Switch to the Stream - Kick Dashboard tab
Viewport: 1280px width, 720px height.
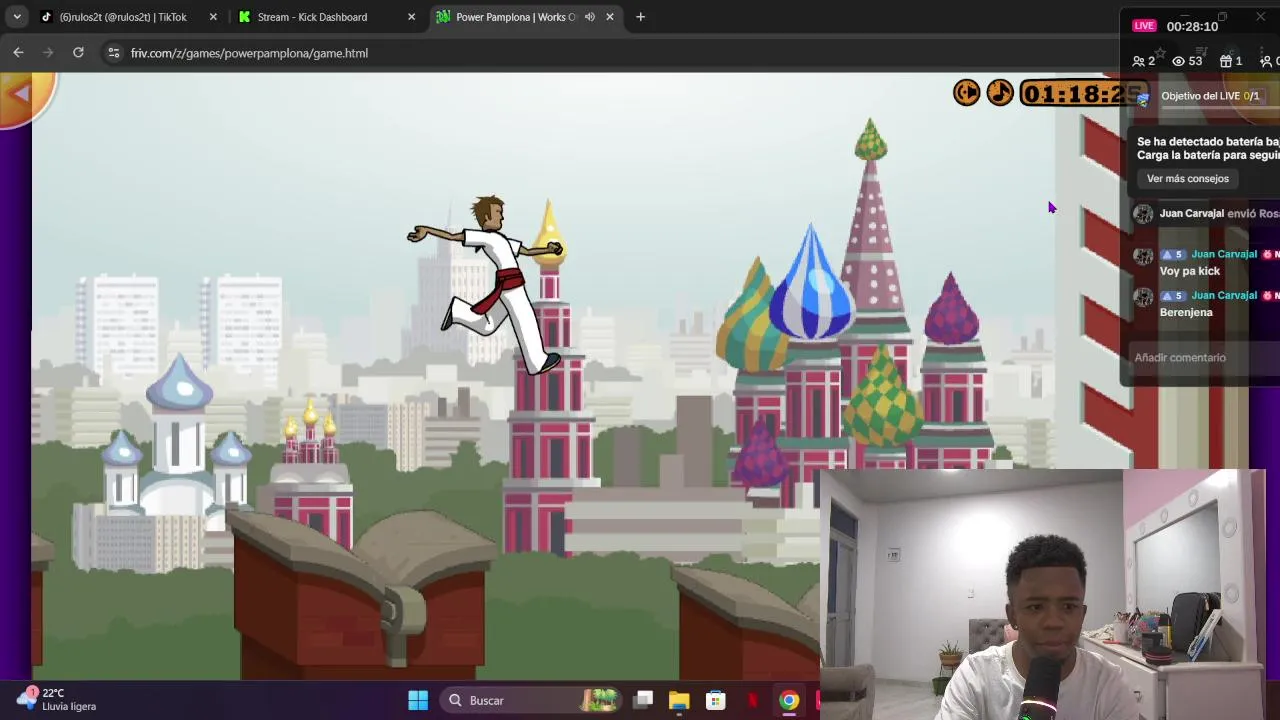pyautogui.click(x=312, y=17)
